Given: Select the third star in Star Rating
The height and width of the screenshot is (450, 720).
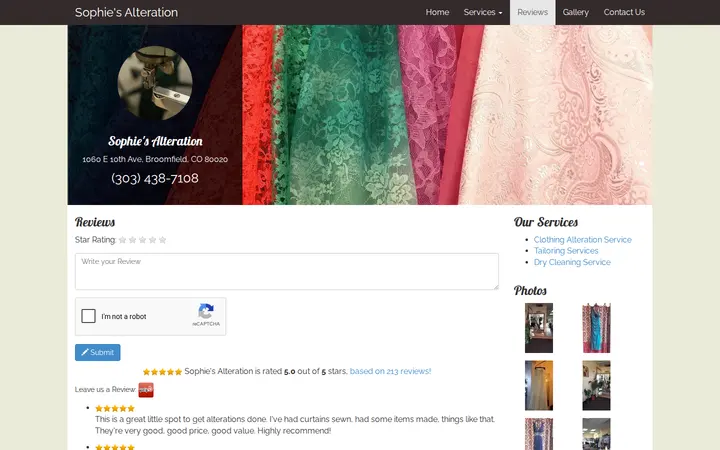Looking at the screenshot, I should [142, 240].
